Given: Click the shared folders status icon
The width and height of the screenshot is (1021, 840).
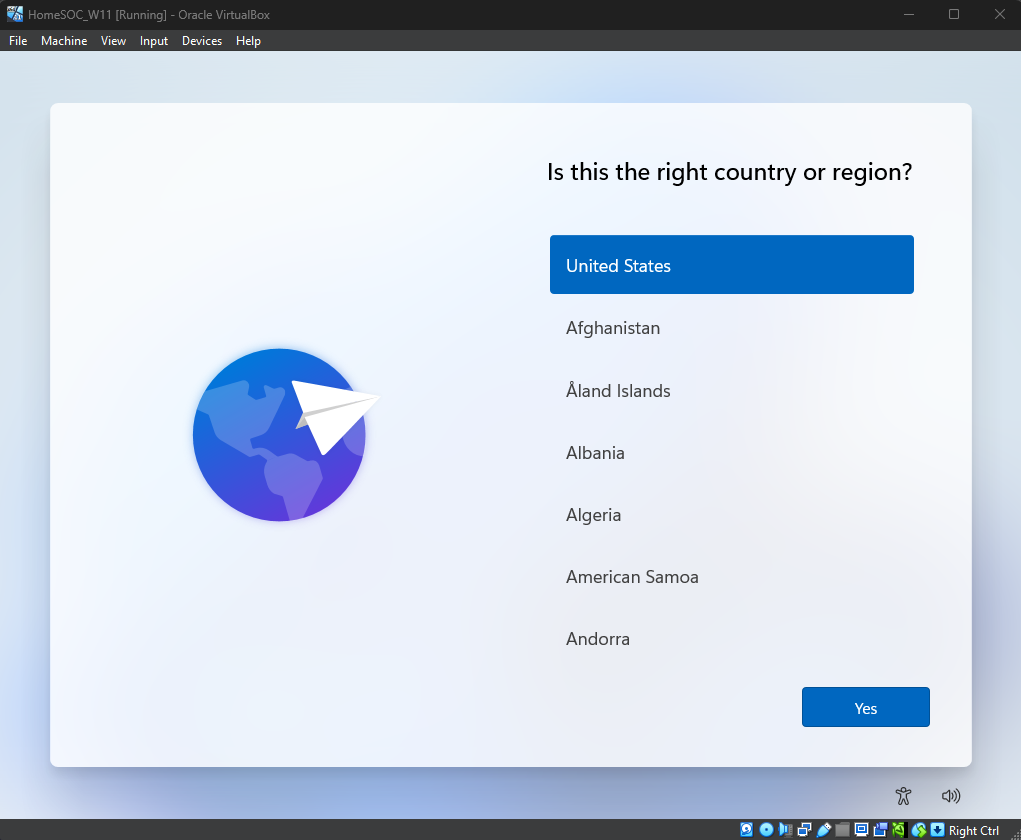Looking at the screenshot, I should (x=842, y=830).
